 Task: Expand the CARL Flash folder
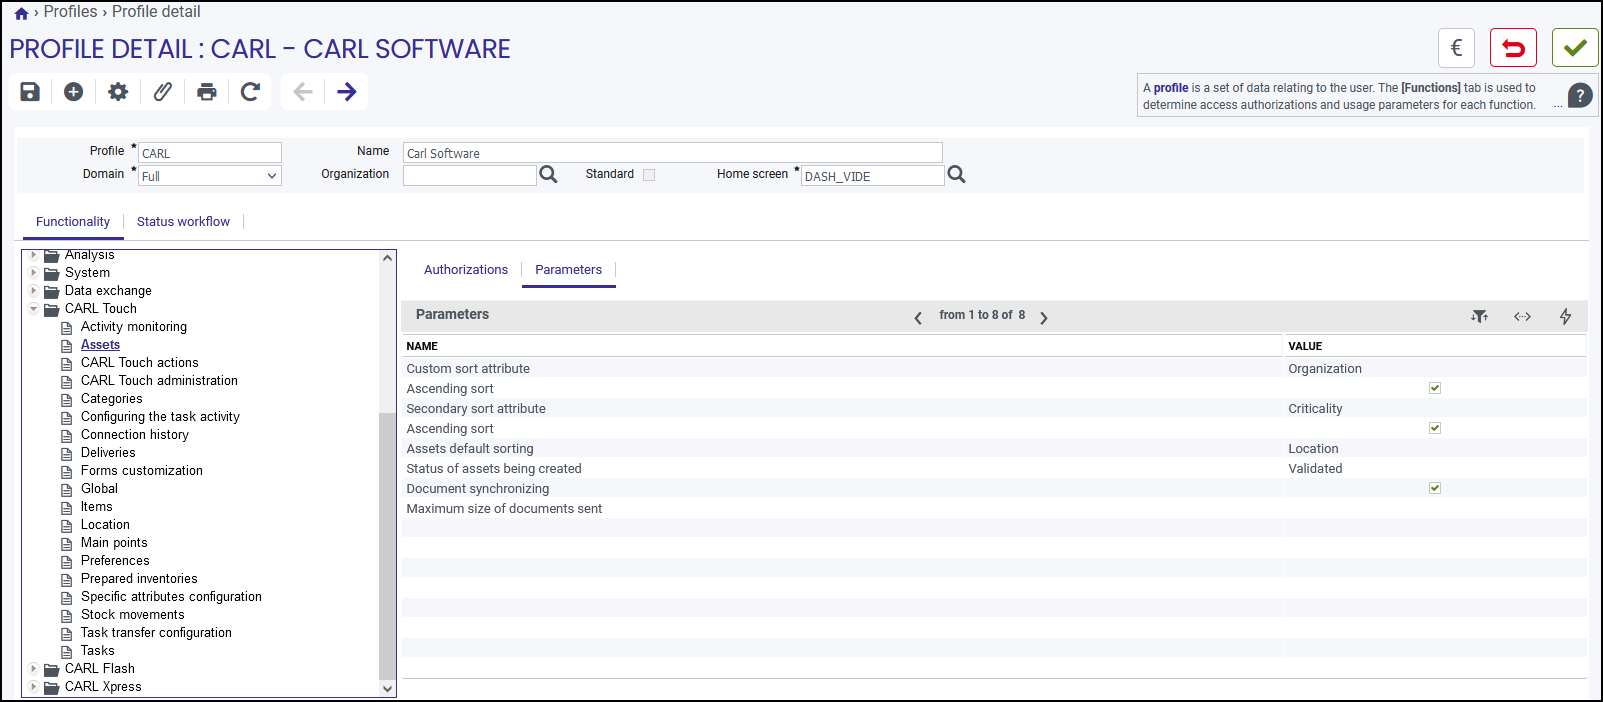point(33,669)
